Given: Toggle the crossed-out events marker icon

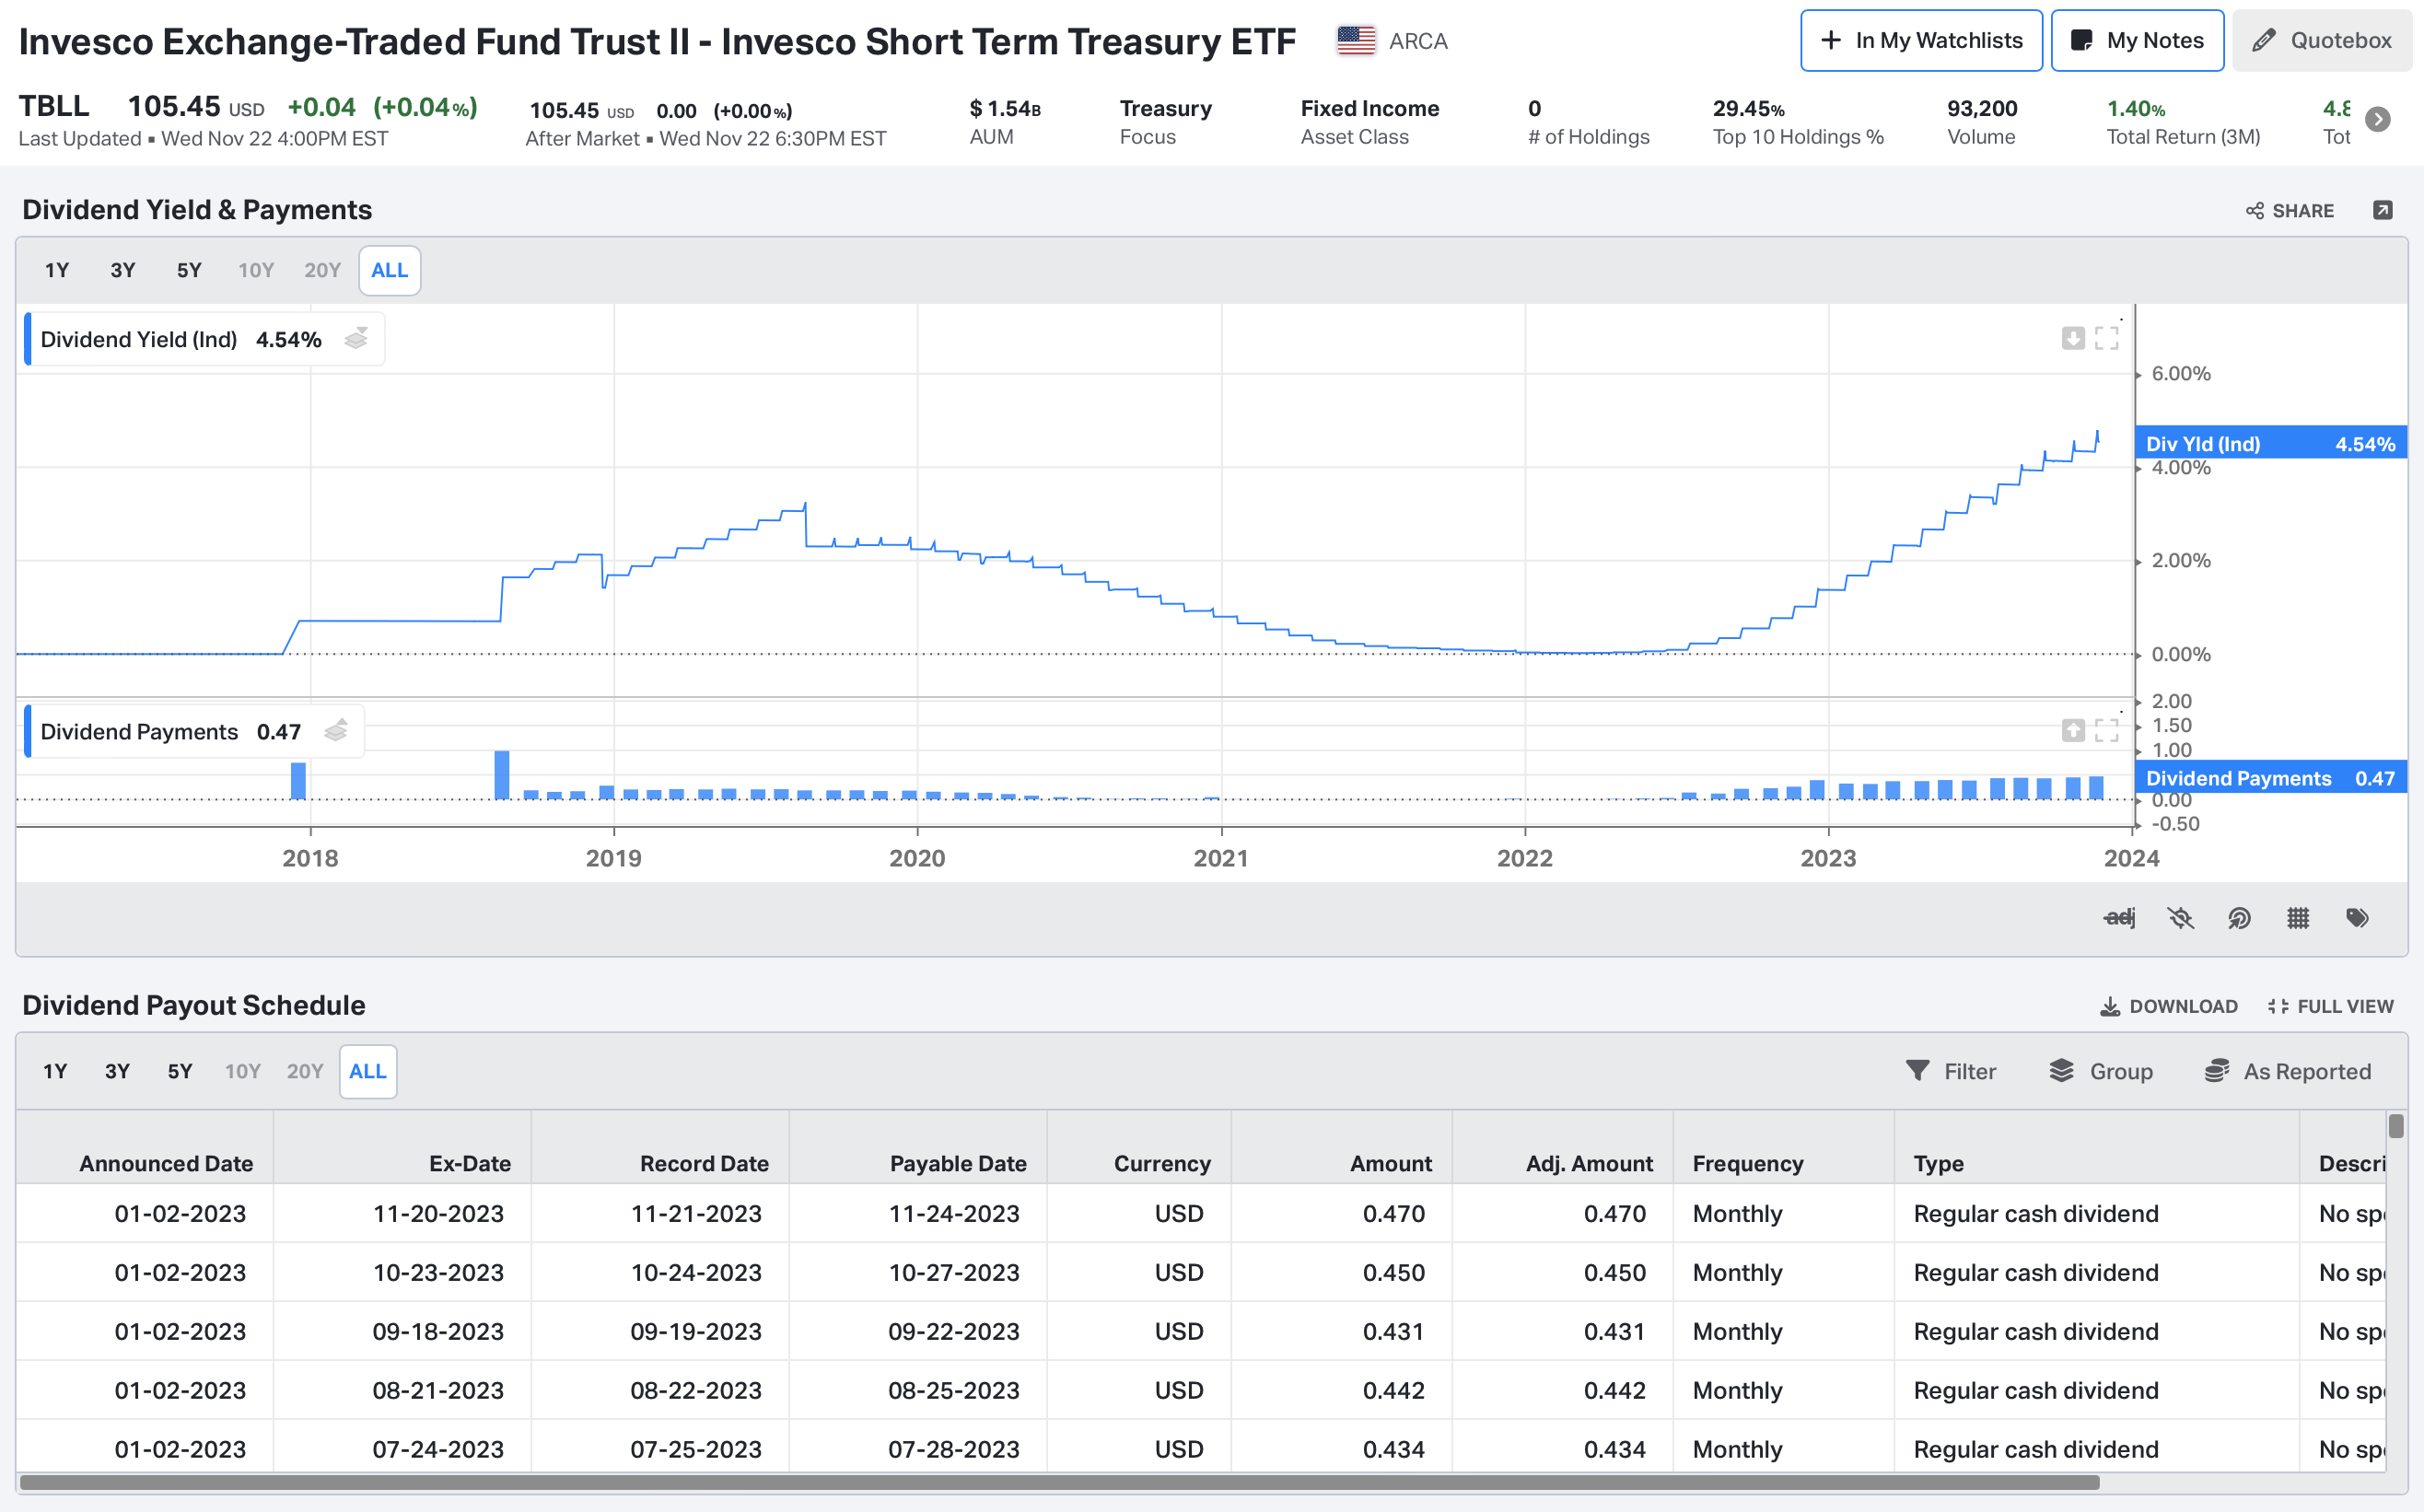Looking at the screenshot, I should pyautogui.click(x=2180, y=917).
